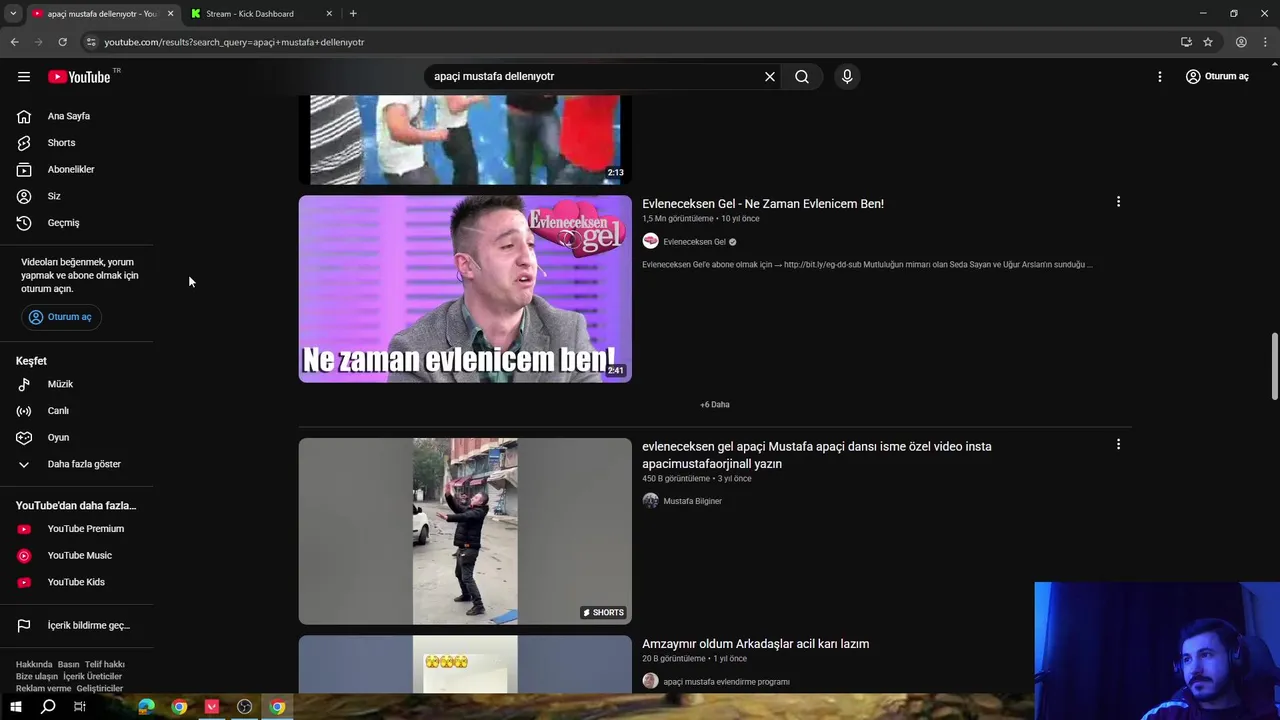Open OBS Studio from the taskbar
This screenshot has width=1280, height=720.
(244, 707)
